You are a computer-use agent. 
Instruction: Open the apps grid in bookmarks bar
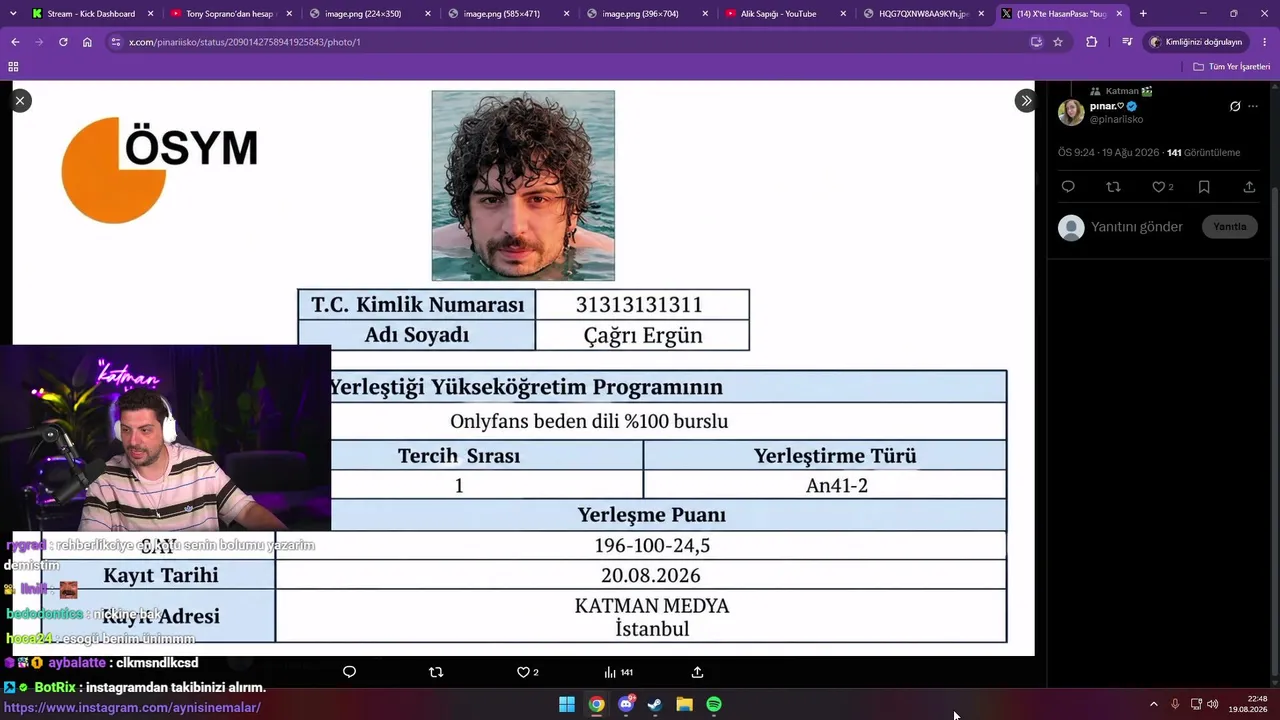point(13,67)
